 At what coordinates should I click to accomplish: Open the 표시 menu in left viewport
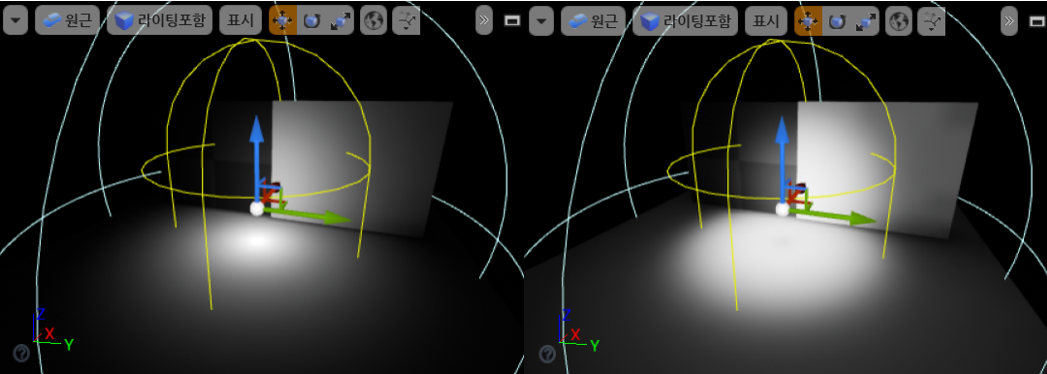240,21
